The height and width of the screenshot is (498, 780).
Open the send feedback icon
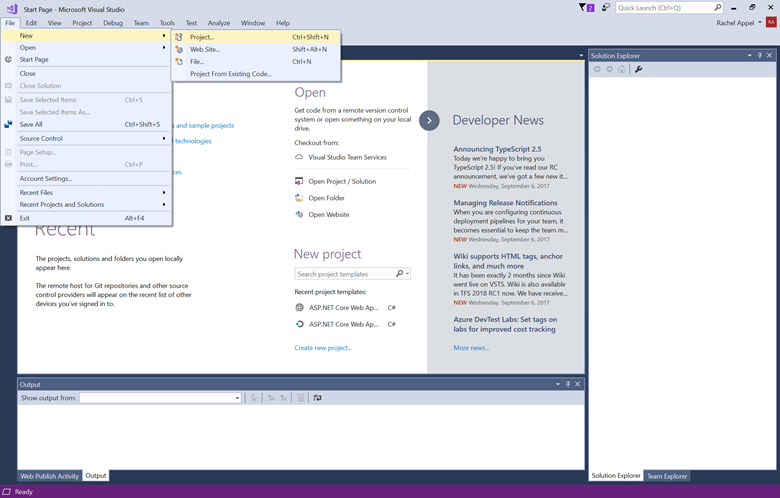pyautogui.click(x=605, y=7)
